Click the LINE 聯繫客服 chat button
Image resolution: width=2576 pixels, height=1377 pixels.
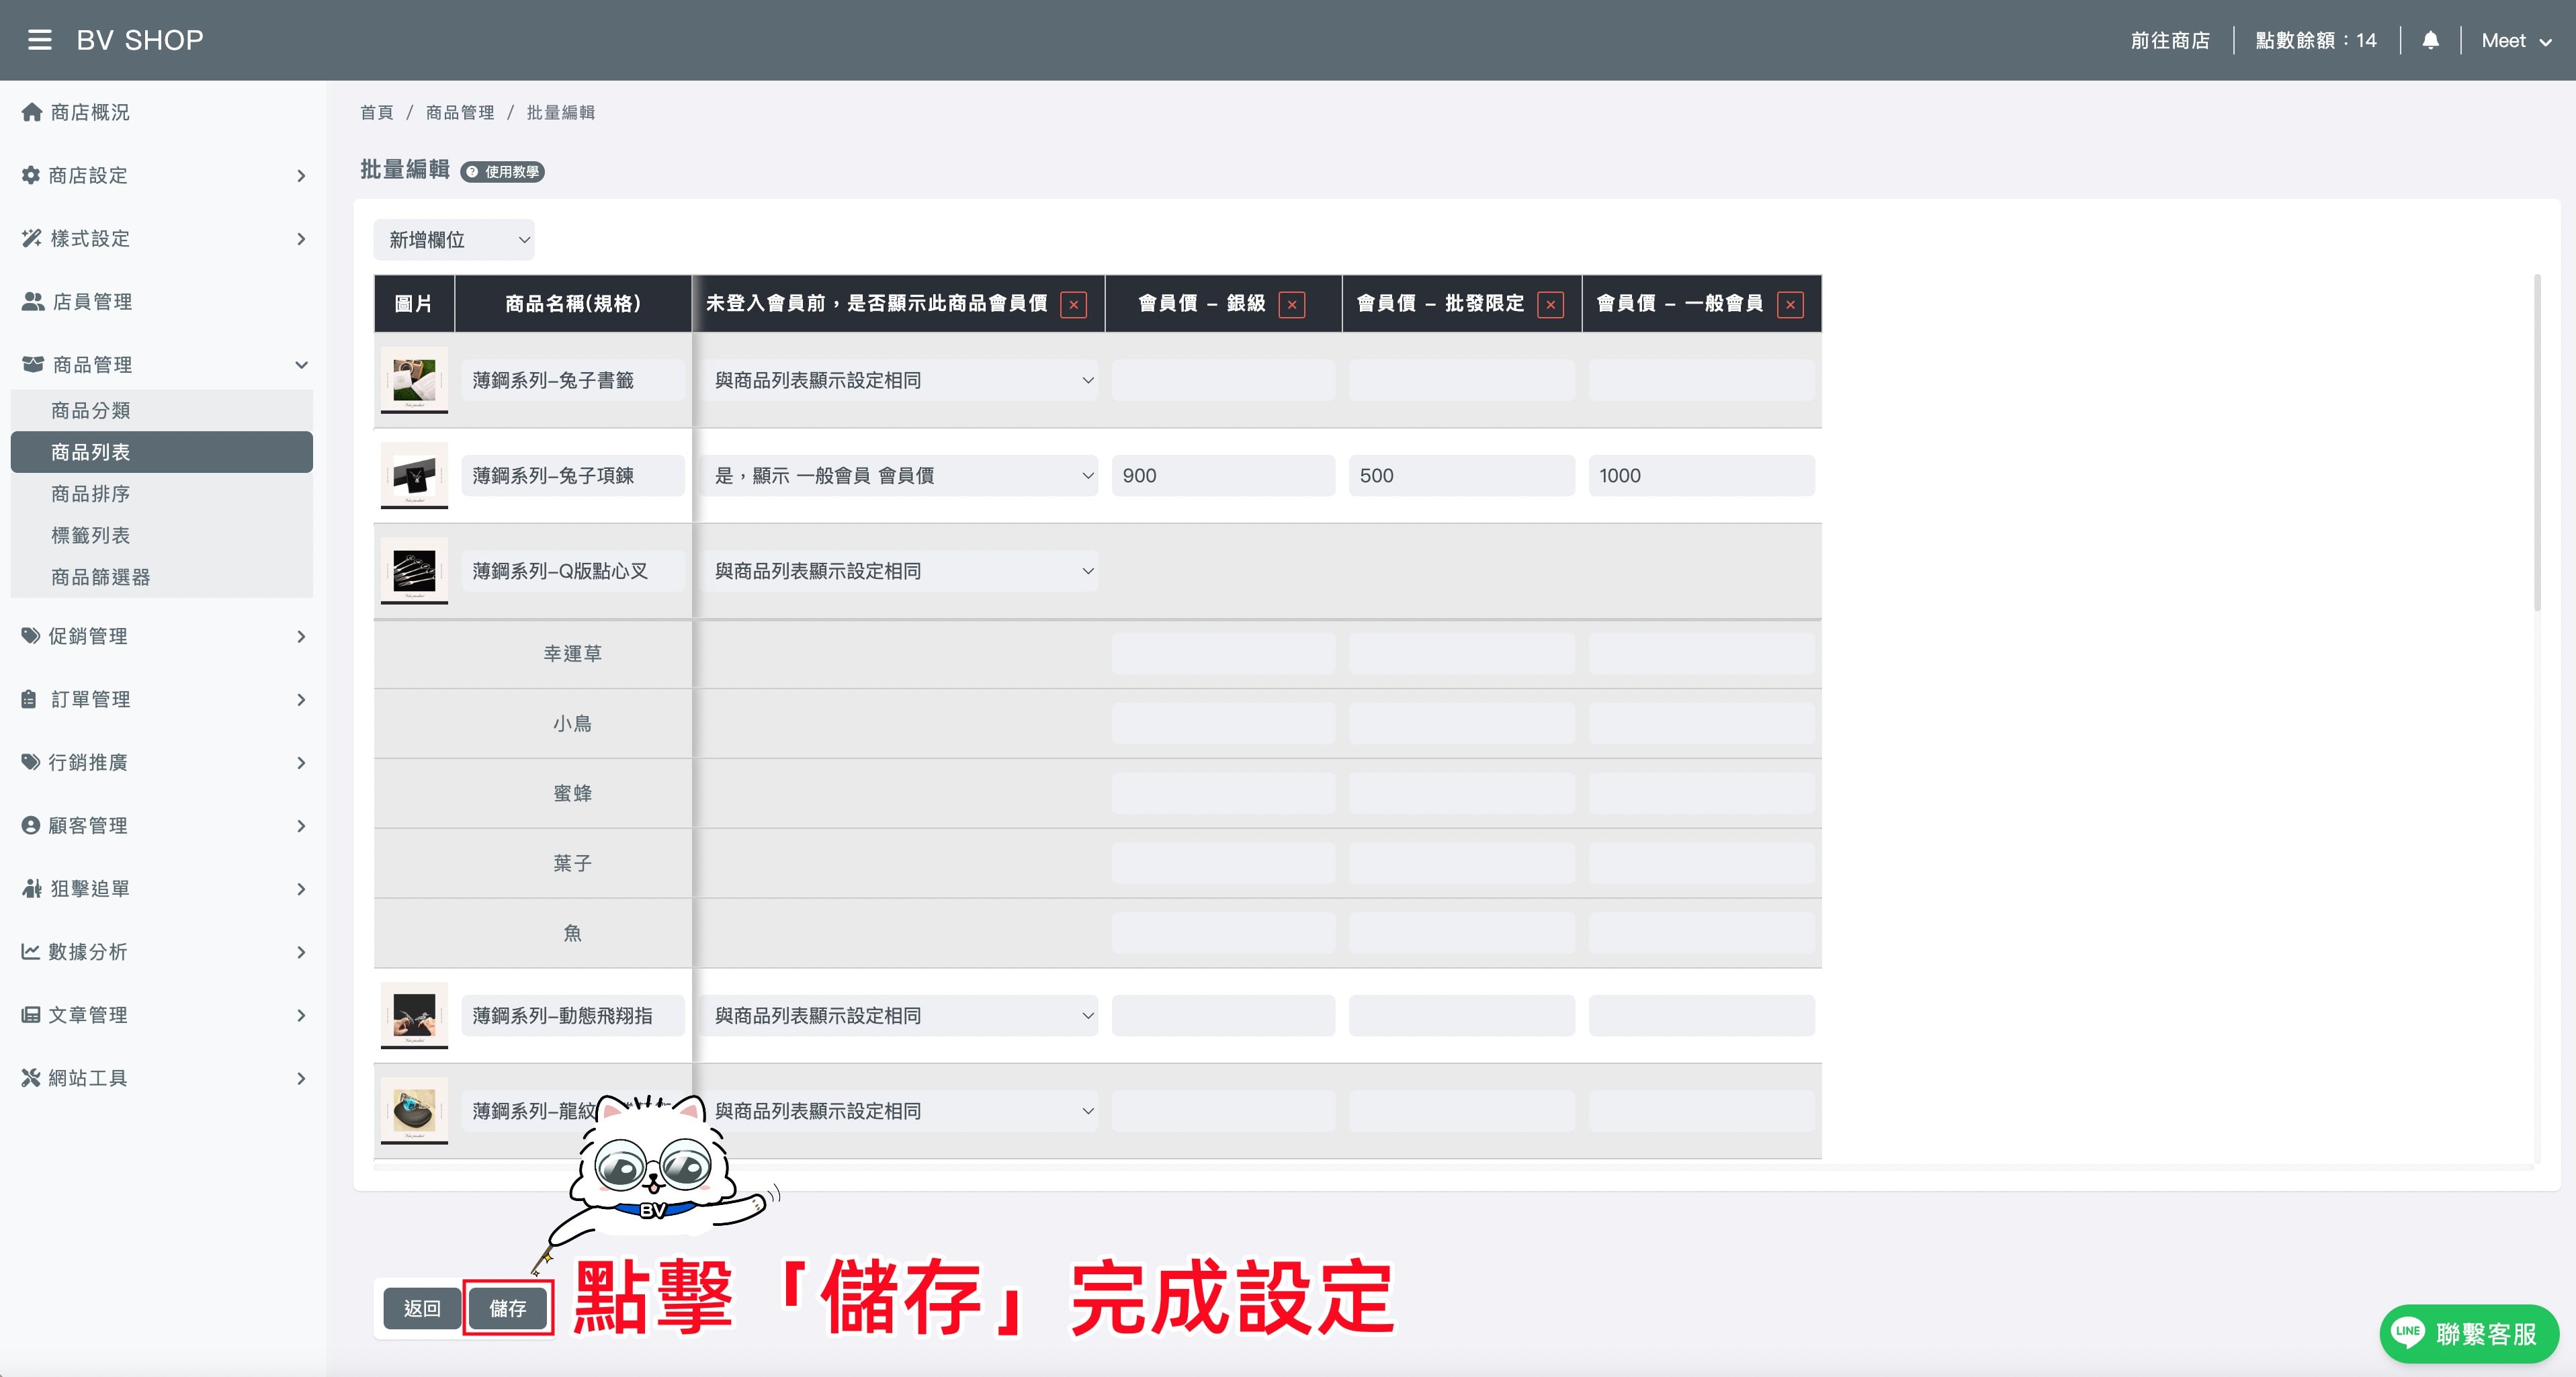click(2468, 1333)
